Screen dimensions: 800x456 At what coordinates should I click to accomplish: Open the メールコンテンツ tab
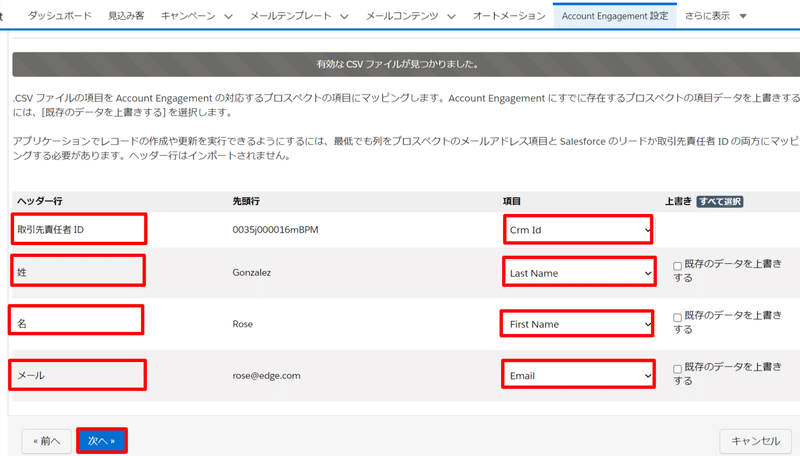click(402, 16)
